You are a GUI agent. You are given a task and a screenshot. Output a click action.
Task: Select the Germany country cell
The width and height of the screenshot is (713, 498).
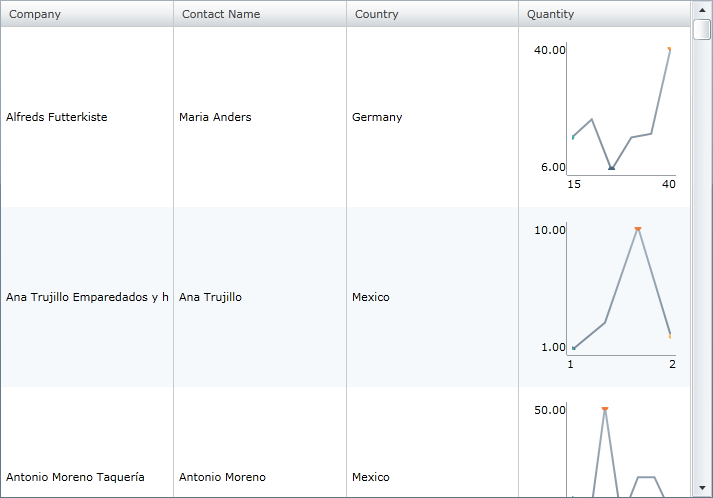[377, 117]
